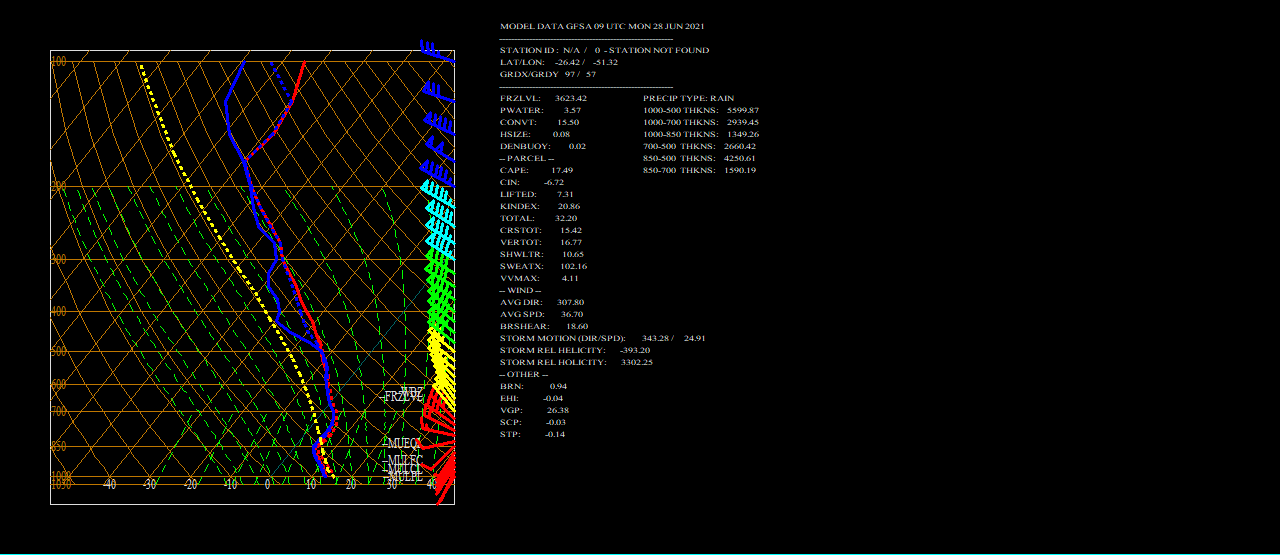1280x555 pixels.
Task: Click the 400 pressure level label
Action: pos(58,311)
